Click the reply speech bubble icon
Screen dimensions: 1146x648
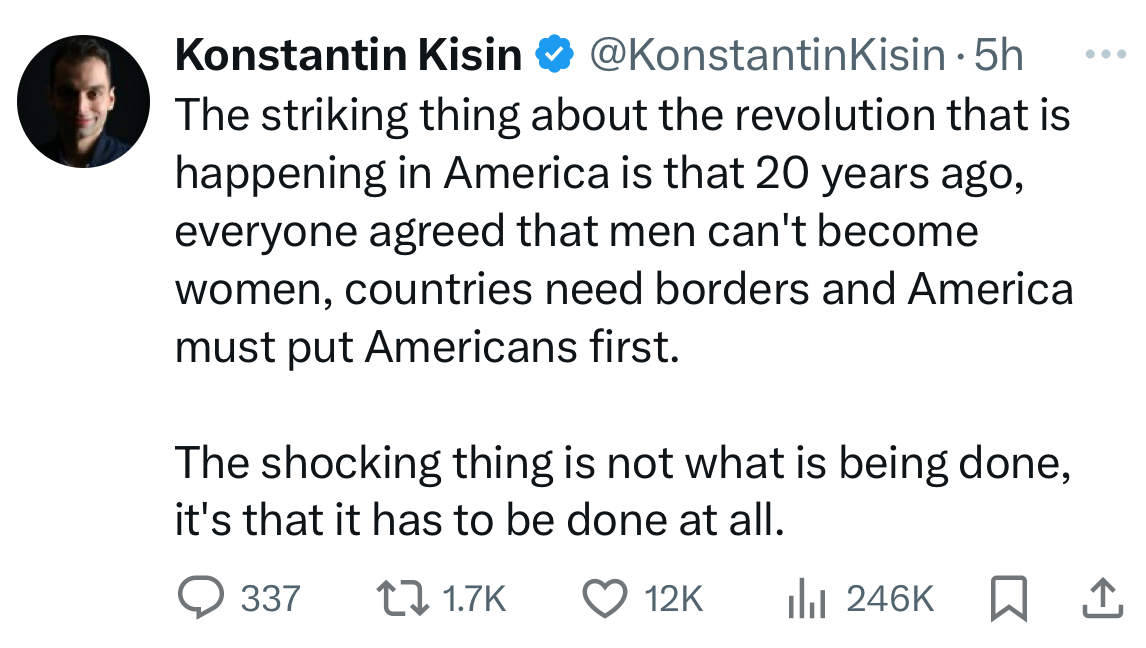[199, 598]
